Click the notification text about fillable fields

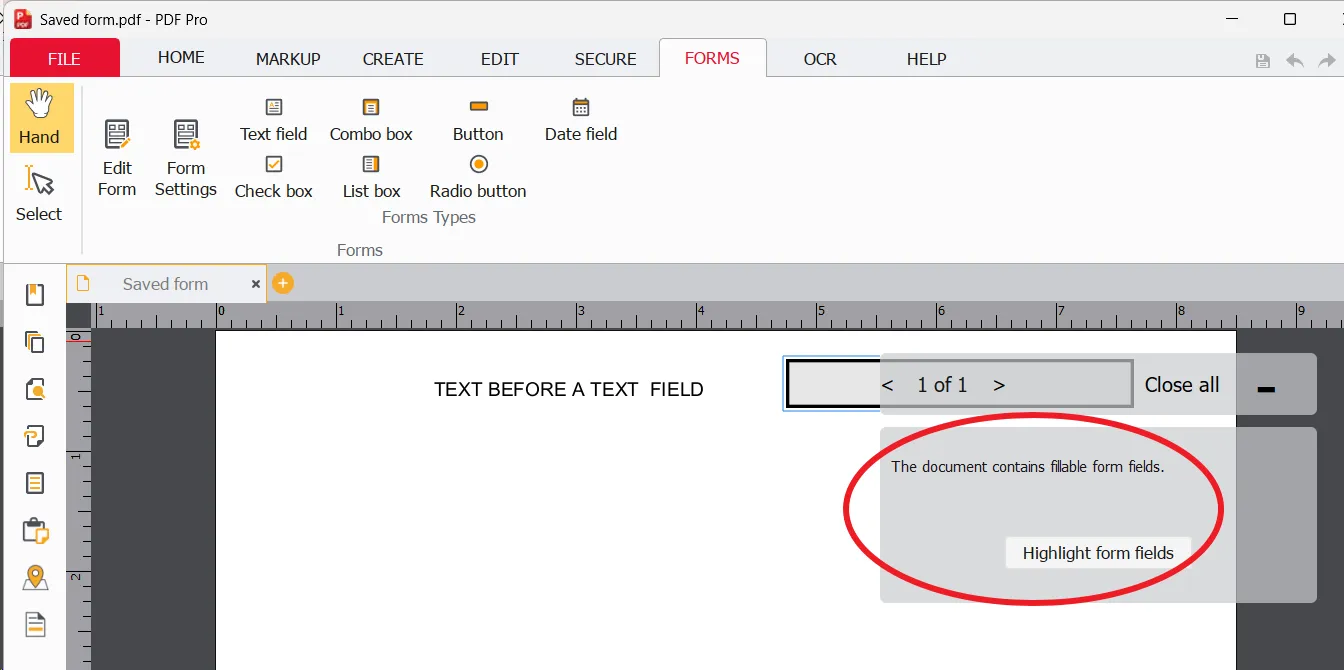pos(1028,467)
